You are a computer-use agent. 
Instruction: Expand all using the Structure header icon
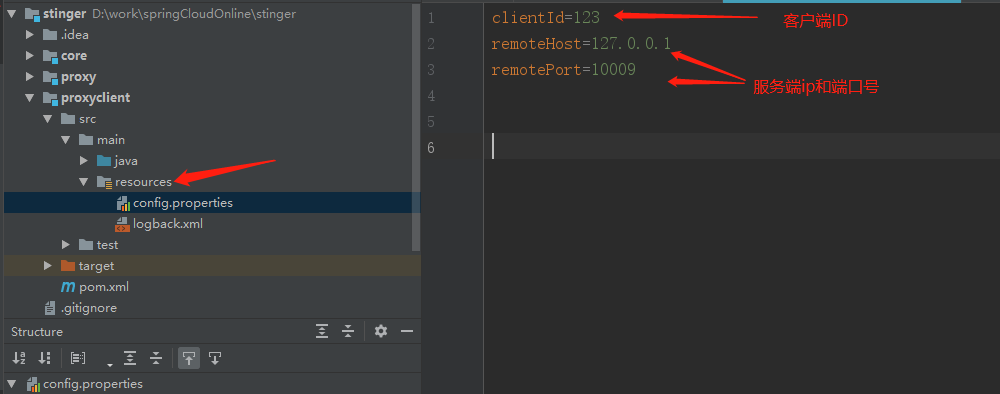tap(322, 331)
